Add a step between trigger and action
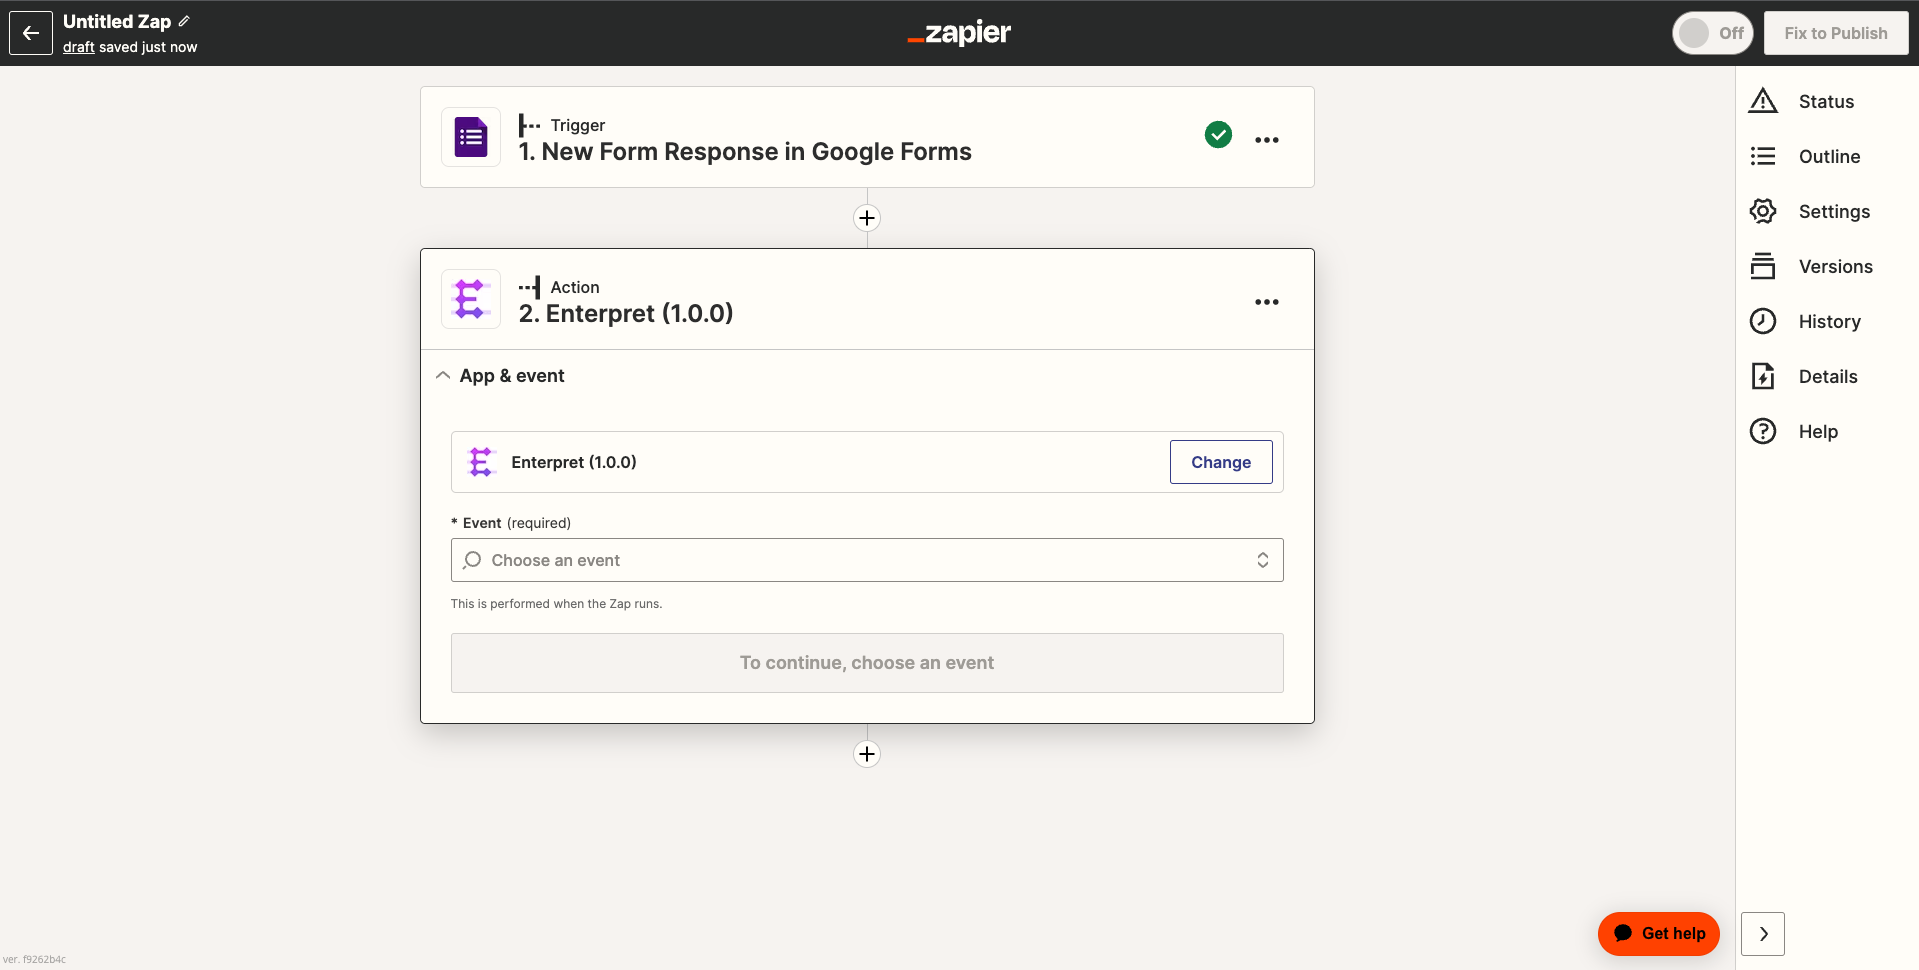1919x970 pixels. pyautogui.click(x=867, y=218)
